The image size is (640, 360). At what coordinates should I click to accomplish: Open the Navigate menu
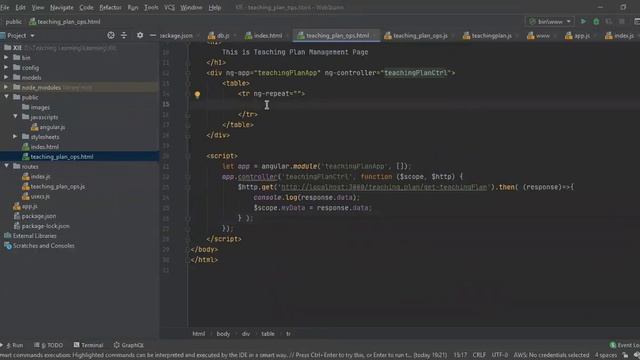pyautogui.click(x=62, y=7)
